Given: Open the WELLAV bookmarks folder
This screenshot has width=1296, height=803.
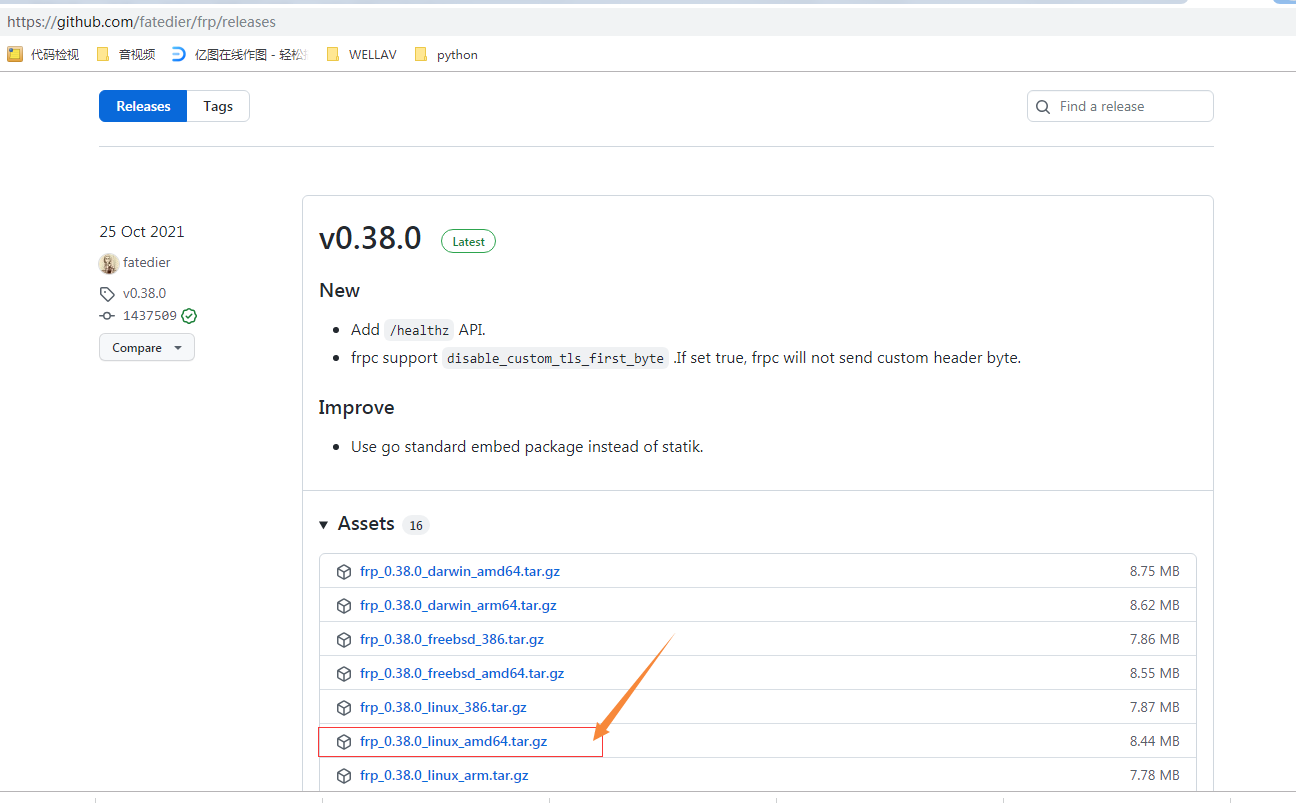Looking at the screenshot, I should 361,55.
